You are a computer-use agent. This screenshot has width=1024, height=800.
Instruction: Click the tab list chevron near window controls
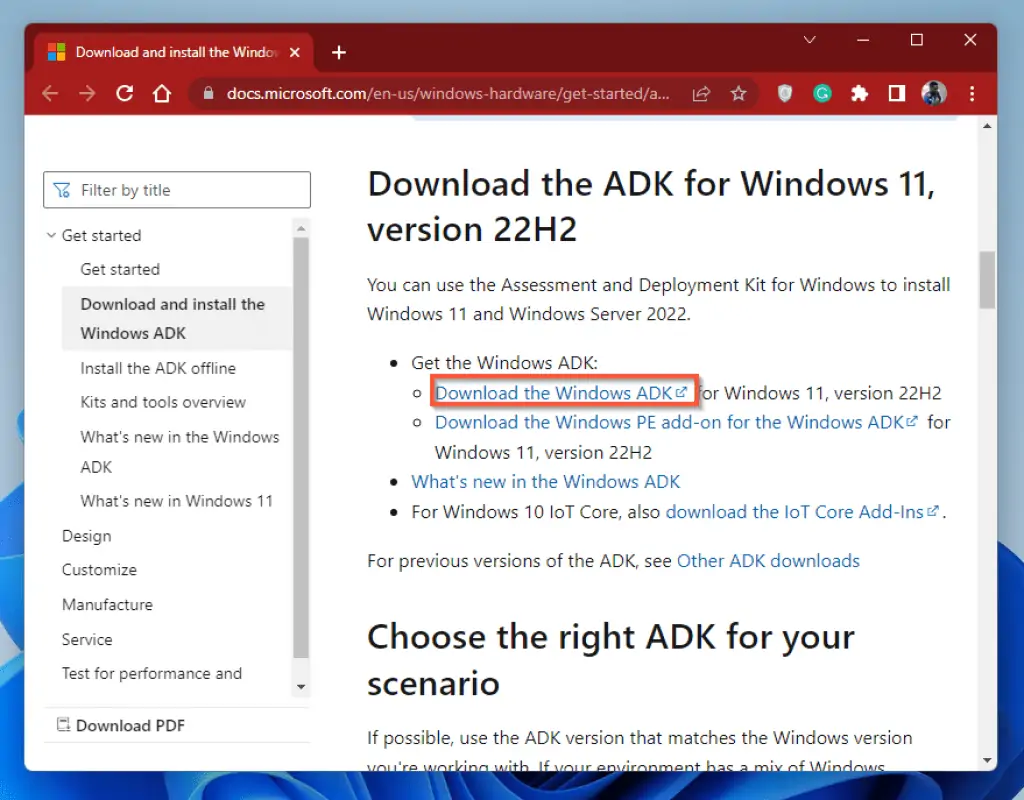coord(808,40)
